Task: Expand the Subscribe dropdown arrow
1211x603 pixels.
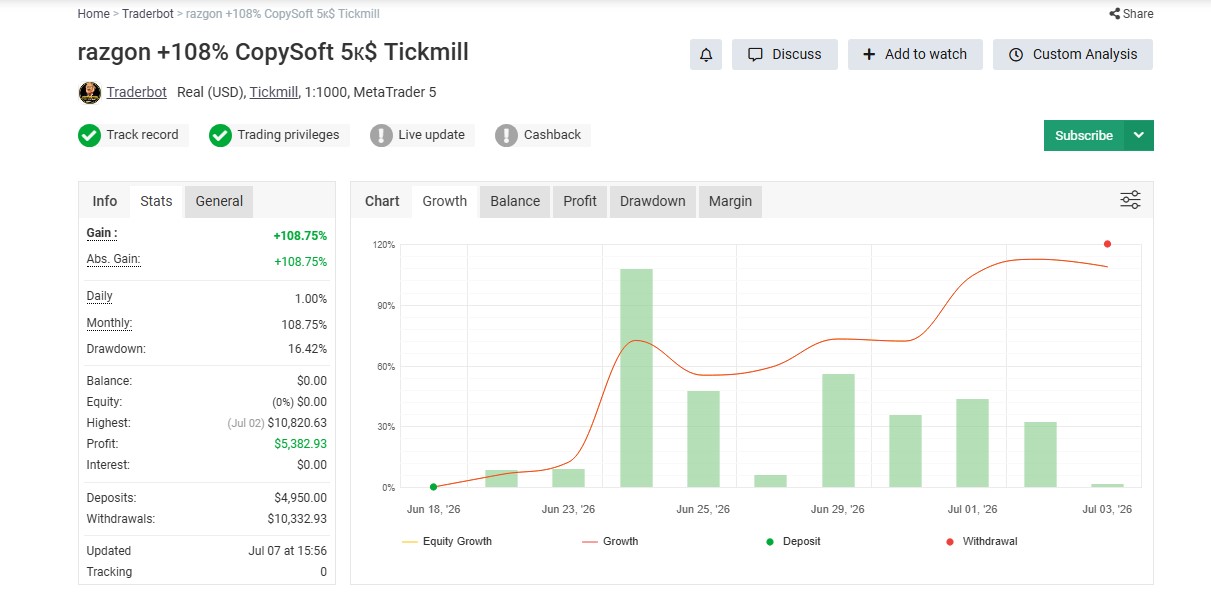Action: (x=1139, y=136)
